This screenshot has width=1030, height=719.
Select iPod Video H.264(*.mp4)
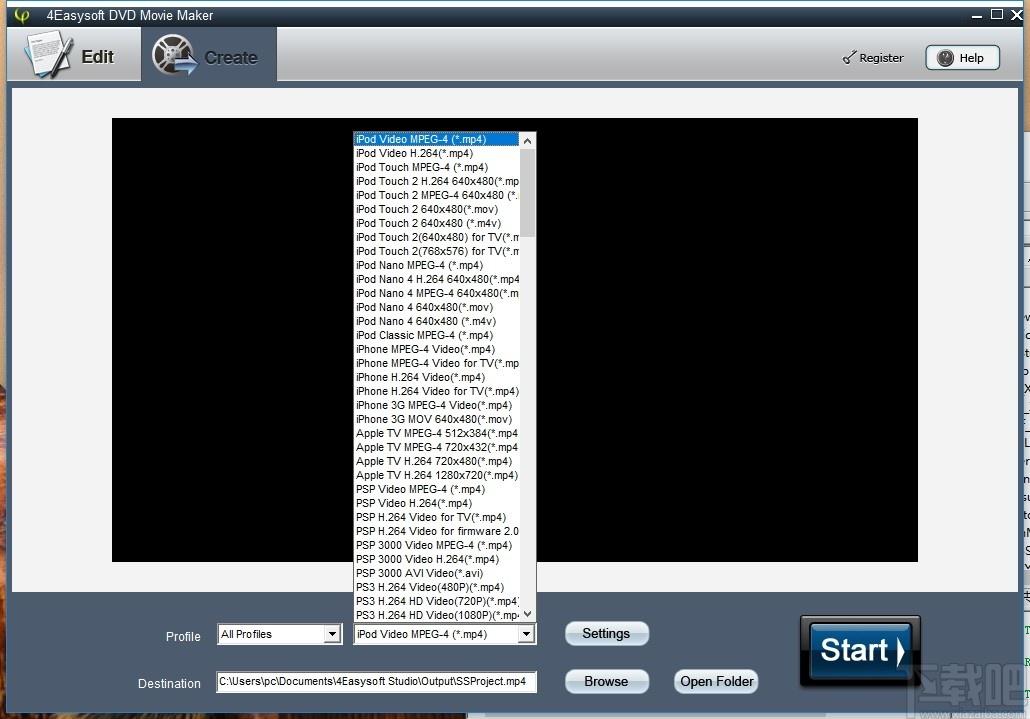pyautogui.click(x=437, y=153)
